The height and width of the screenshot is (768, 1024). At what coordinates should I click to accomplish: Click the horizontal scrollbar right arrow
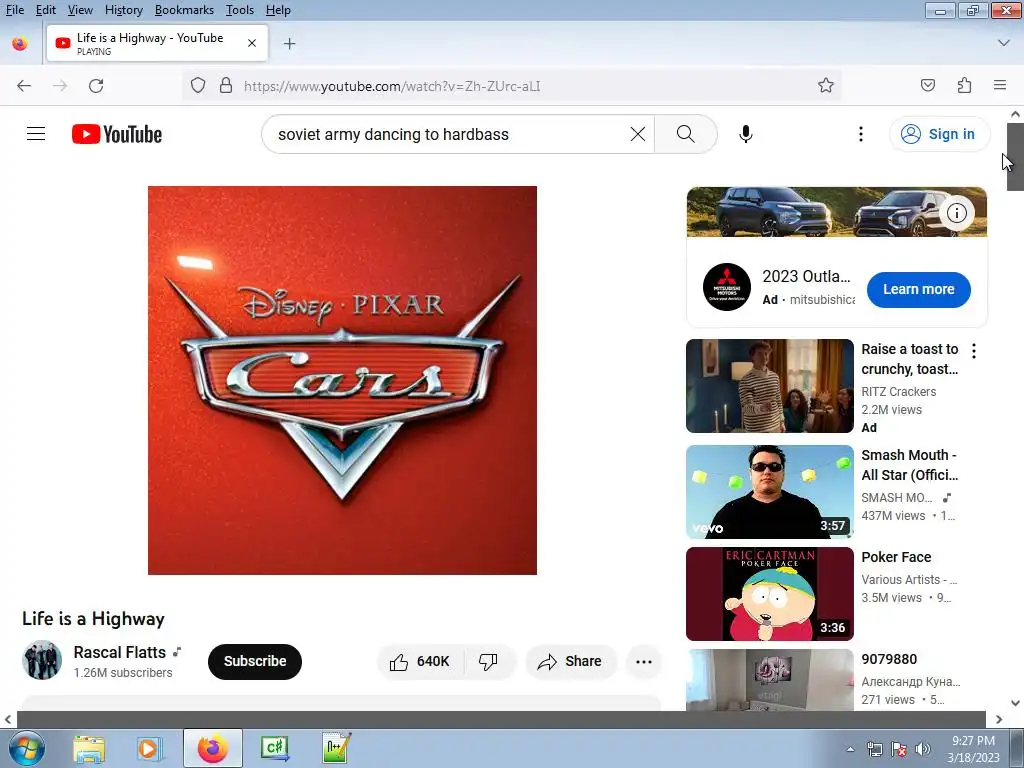999,719
